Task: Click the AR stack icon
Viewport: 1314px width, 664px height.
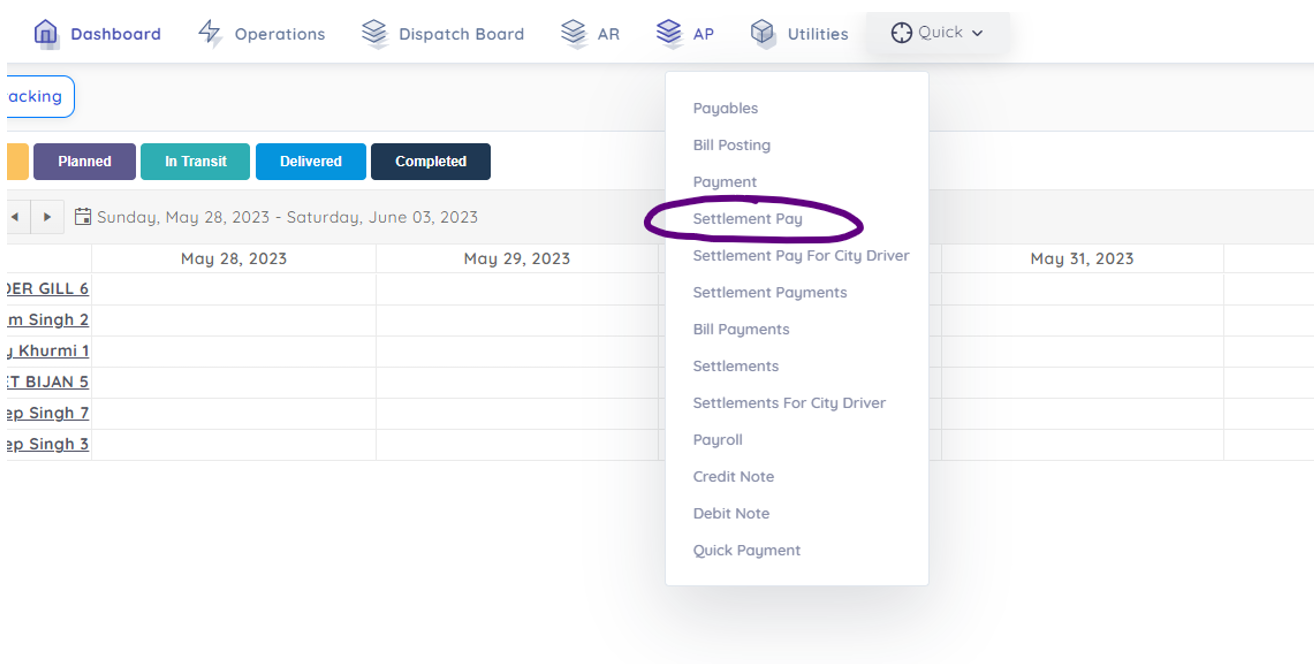Action: [x=573, y=33]
